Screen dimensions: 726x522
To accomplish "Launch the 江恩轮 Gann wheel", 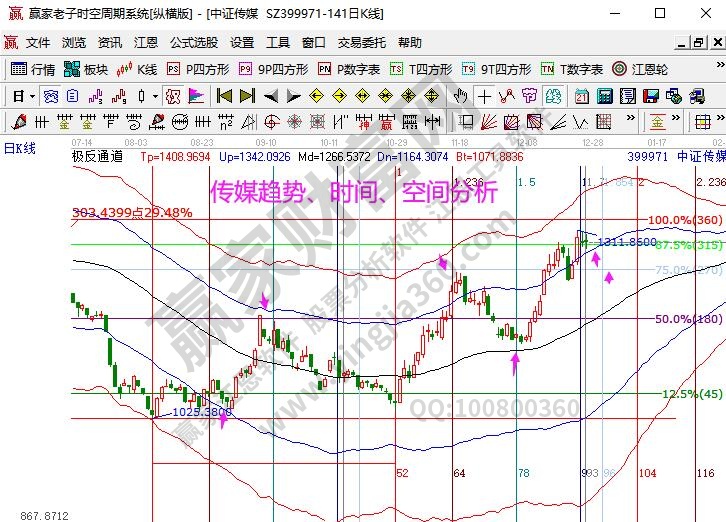I will [639, 69].
